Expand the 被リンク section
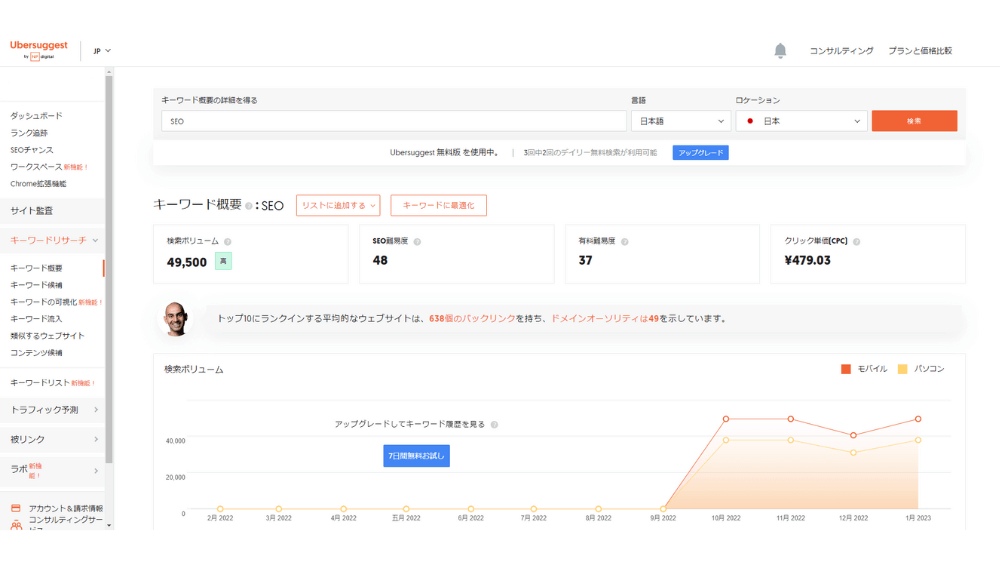The height and width of the screenshot is (563, 1000). pos(53,439)
